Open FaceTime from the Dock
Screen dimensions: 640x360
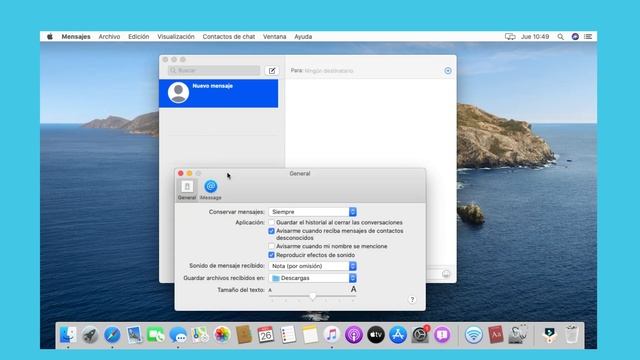[156, 335]
